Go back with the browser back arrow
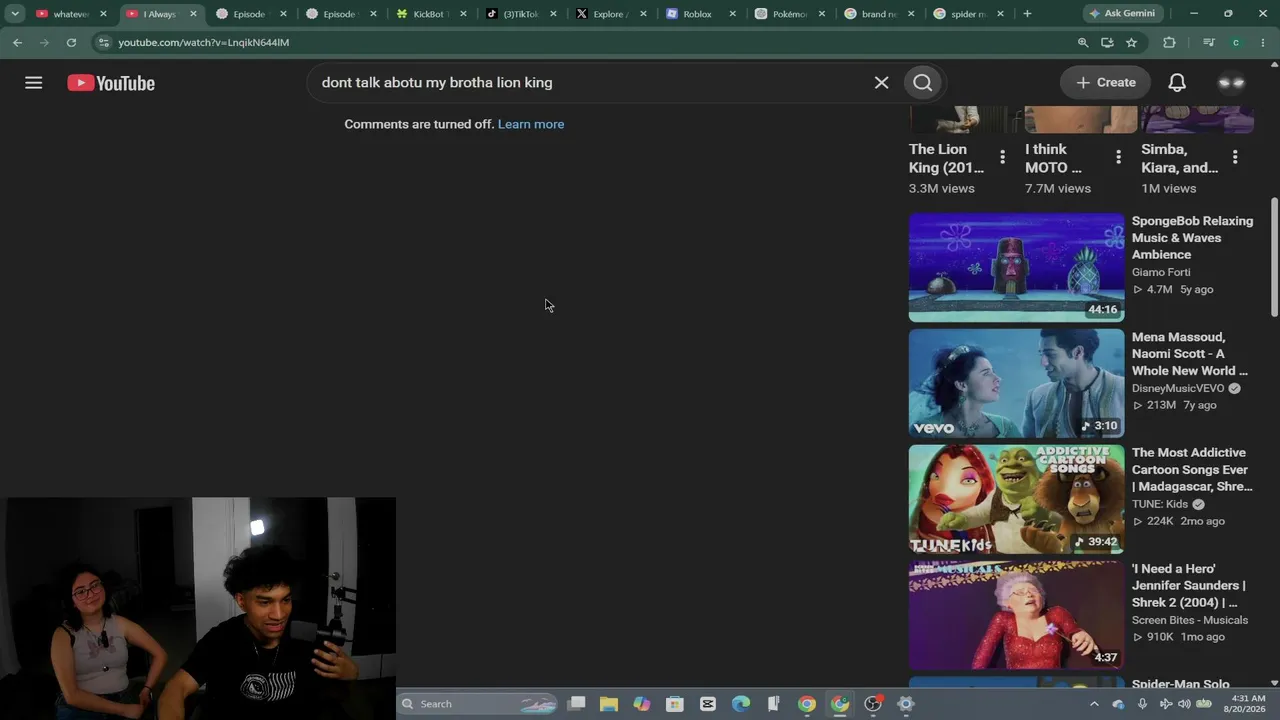Image resolution: width=1280 pixels, height=720 pixels. click(x=18, y=43)
